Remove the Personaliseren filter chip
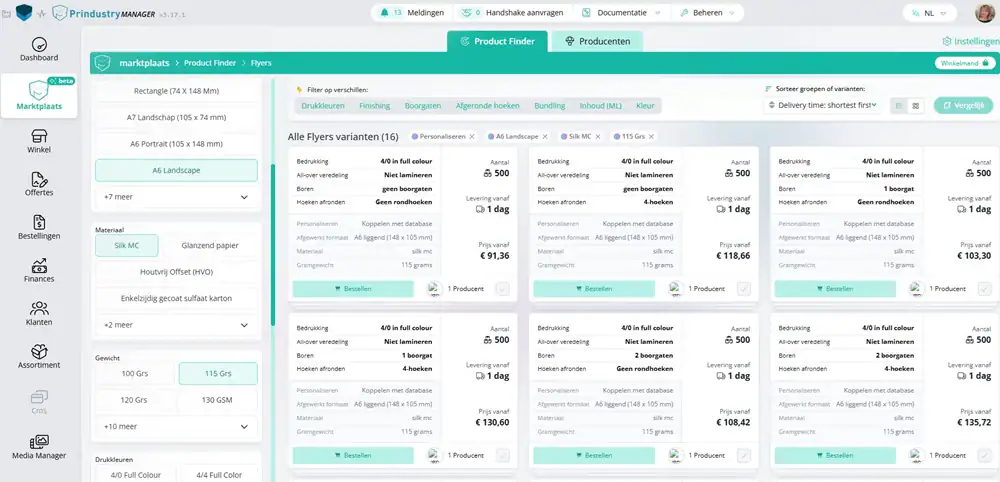Viewport: 1000px width, 482px height. pyautogui.click(x=472, y=136)
